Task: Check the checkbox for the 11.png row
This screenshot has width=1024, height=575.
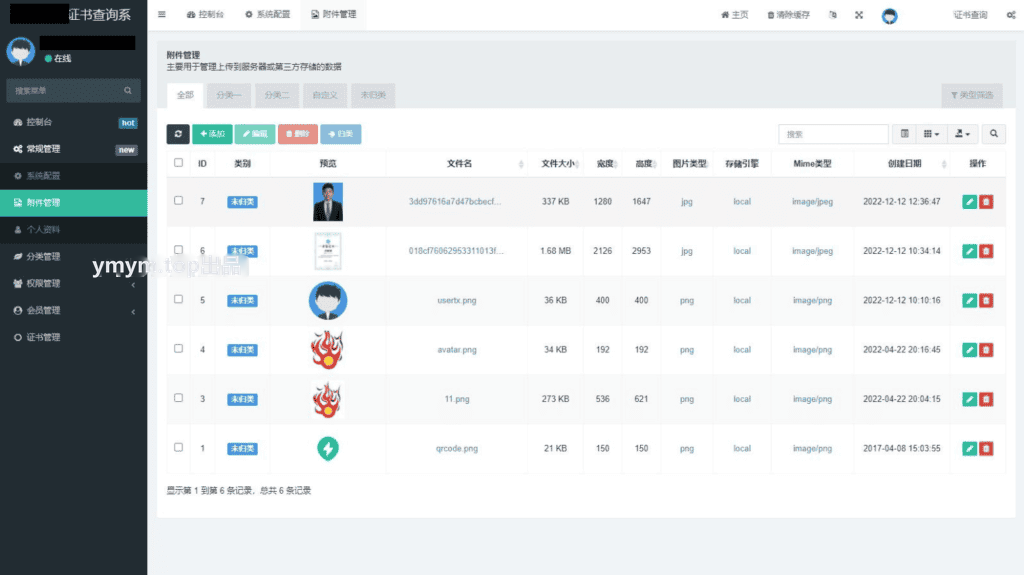Action: [178, 398]
